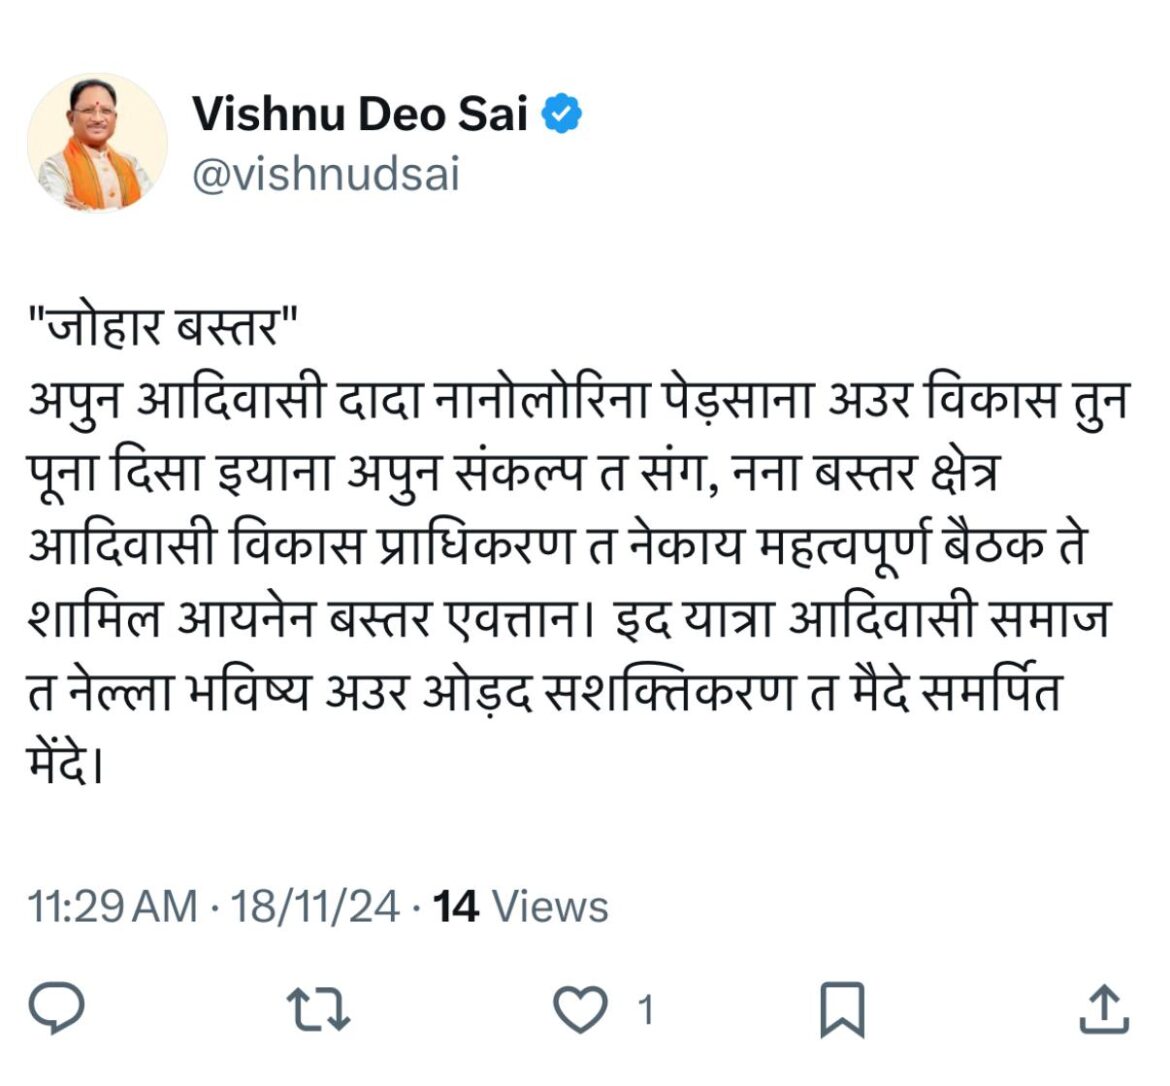Click the blue verified checkmark badge
This screenshot has width=1170, height=1086.
pyautogui.click(x=561, y=113)
